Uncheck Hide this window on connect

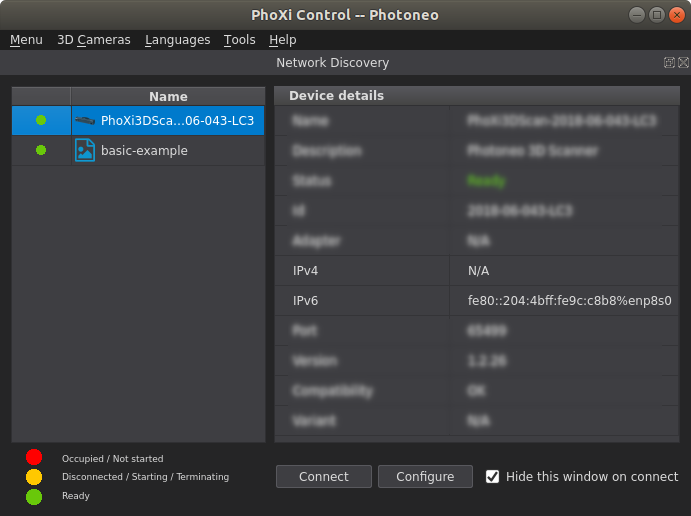pos(492,476)
